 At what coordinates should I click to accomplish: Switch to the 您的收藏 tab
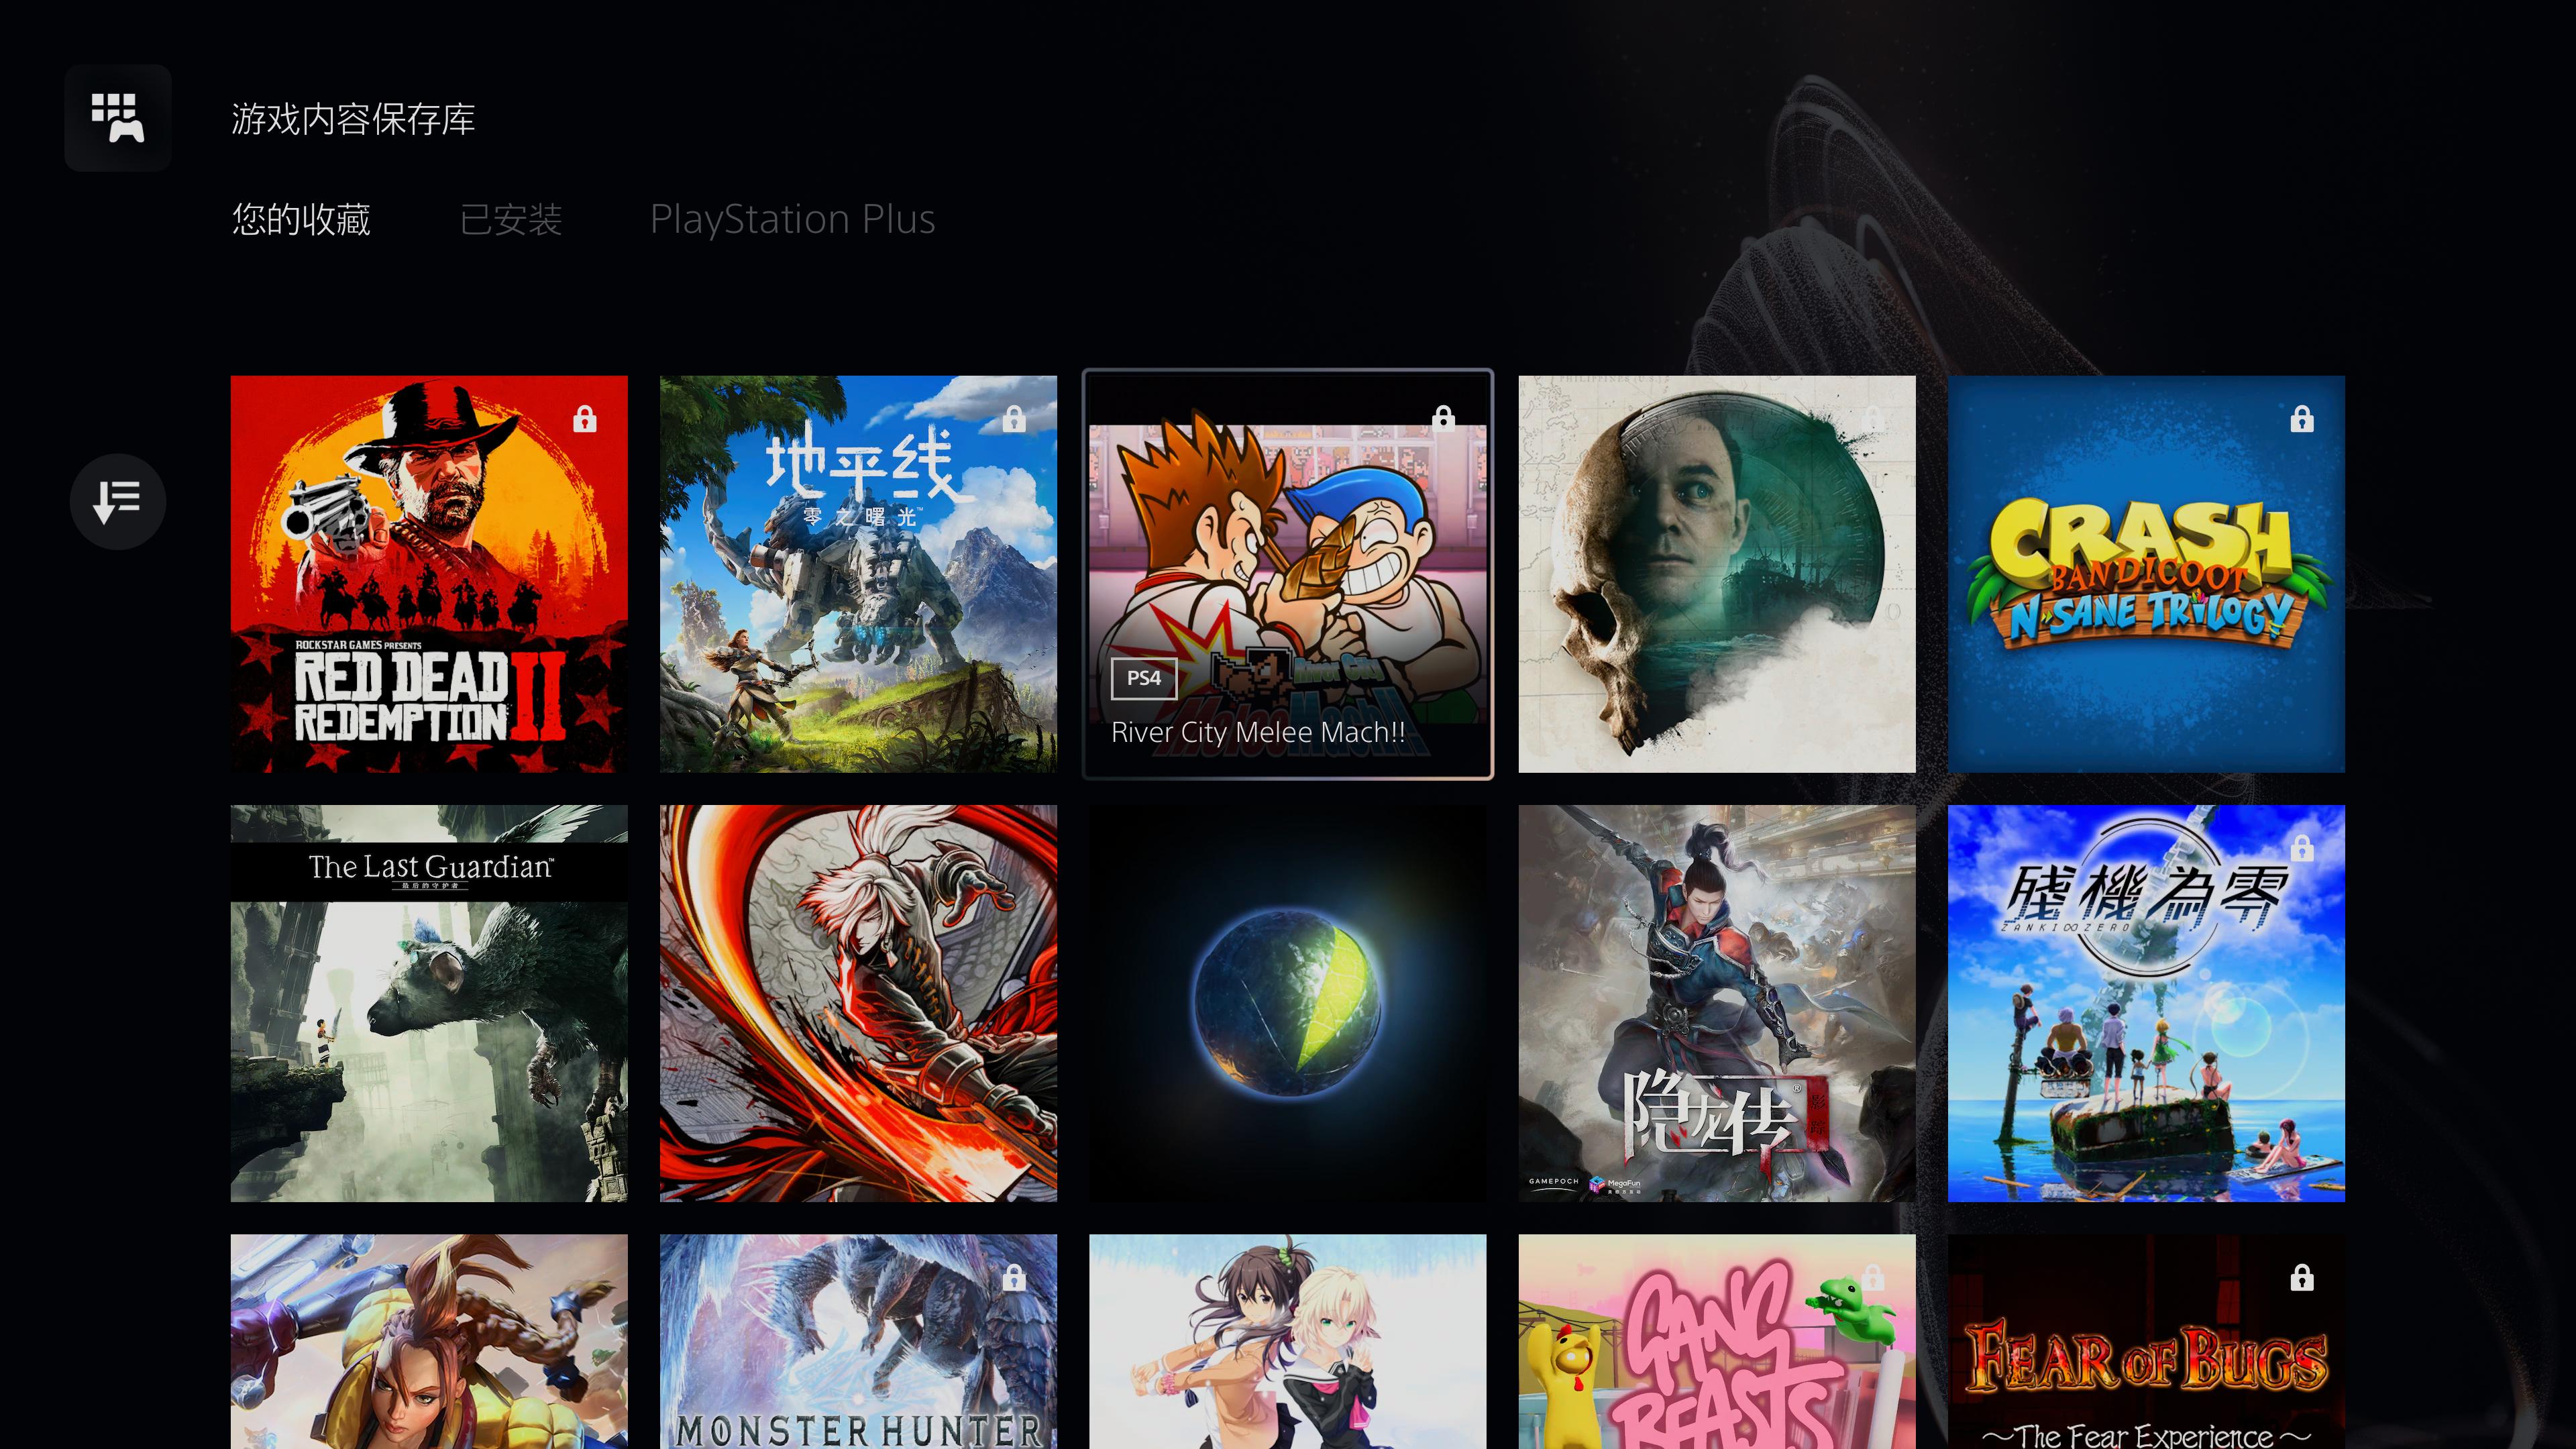point(301,219)
